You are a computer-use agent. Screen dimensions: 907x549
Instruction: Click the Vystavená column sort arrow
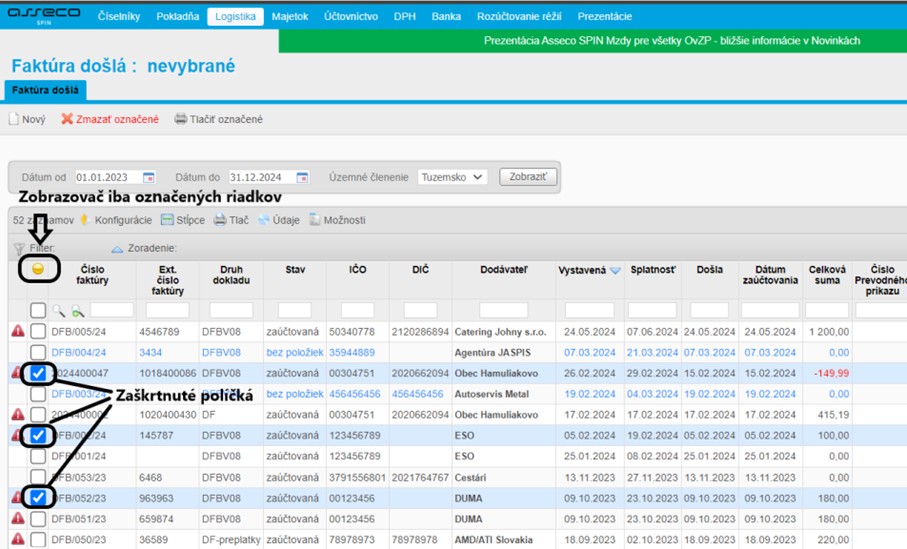615,271
